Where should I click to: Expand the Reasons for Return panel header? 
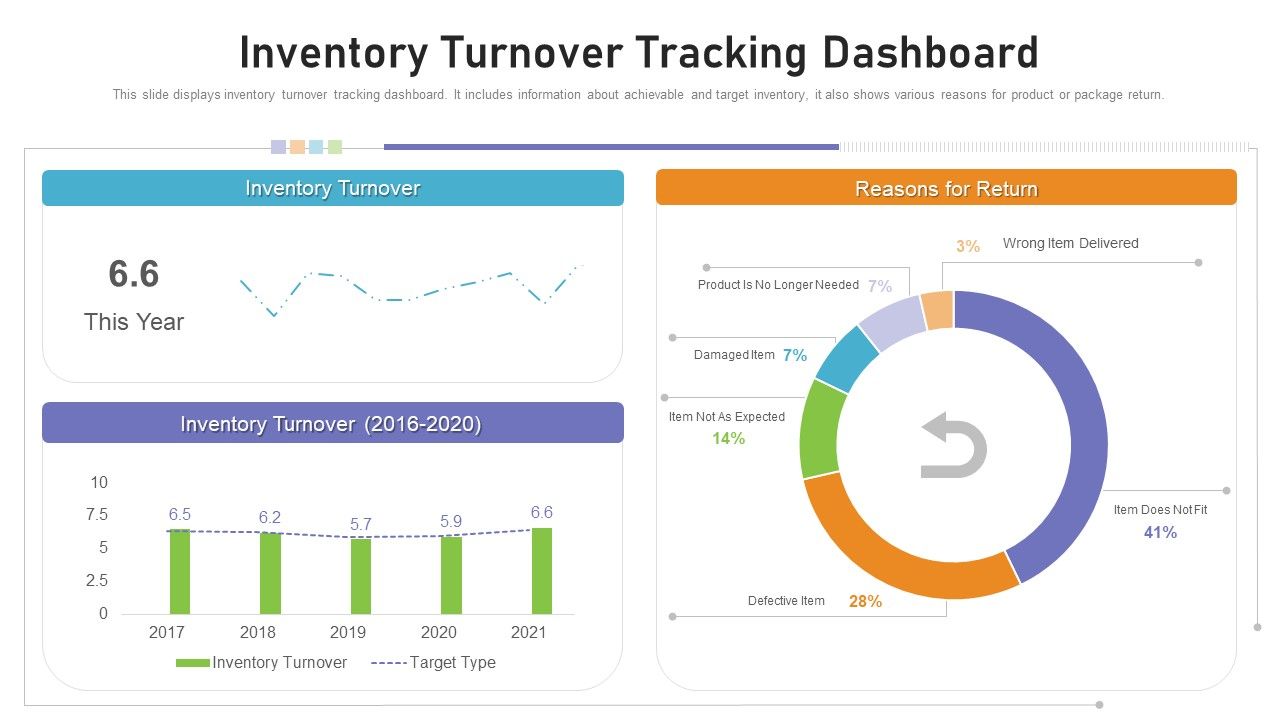click(946, 188)
